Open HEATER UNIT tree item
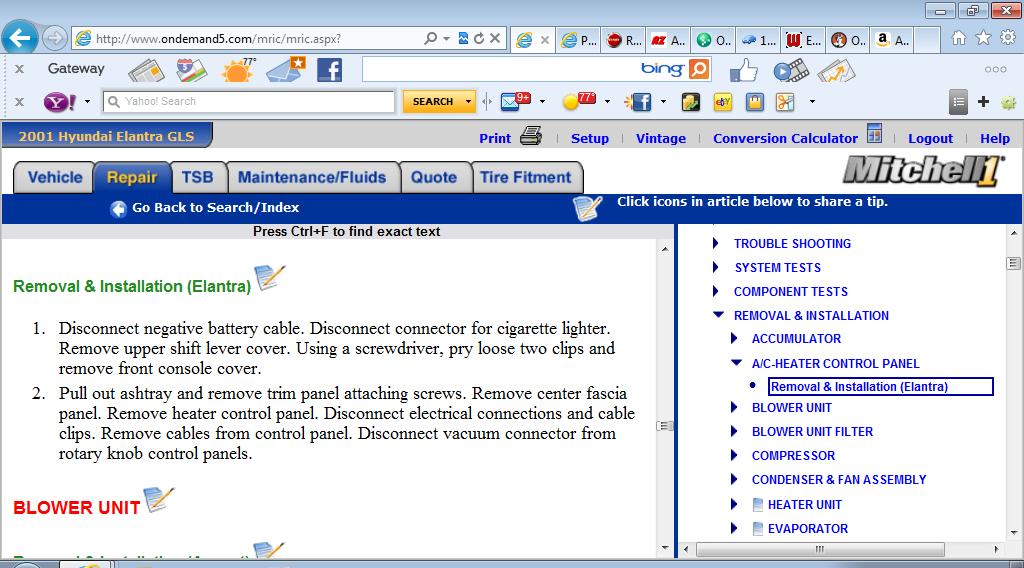This screenshot has width=1024, height=568. click(805, 505)
